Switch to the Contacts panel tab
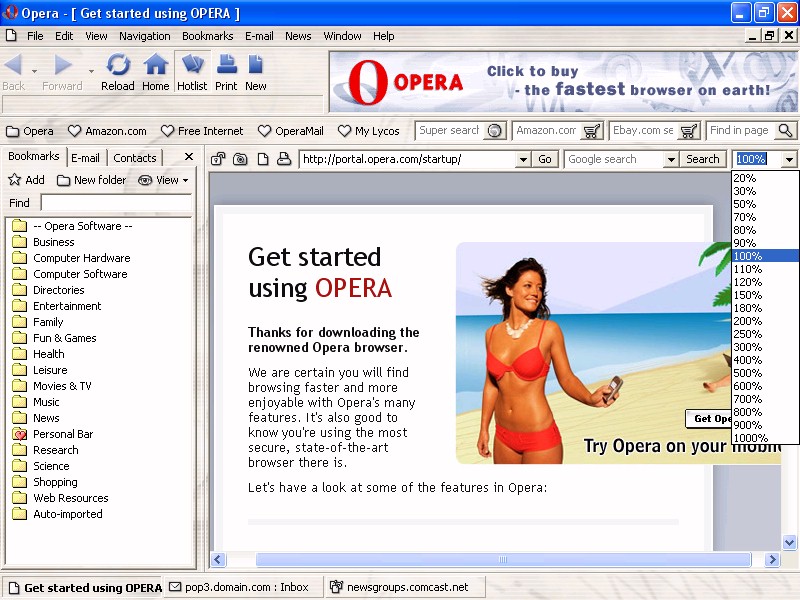 pos(135,158)
